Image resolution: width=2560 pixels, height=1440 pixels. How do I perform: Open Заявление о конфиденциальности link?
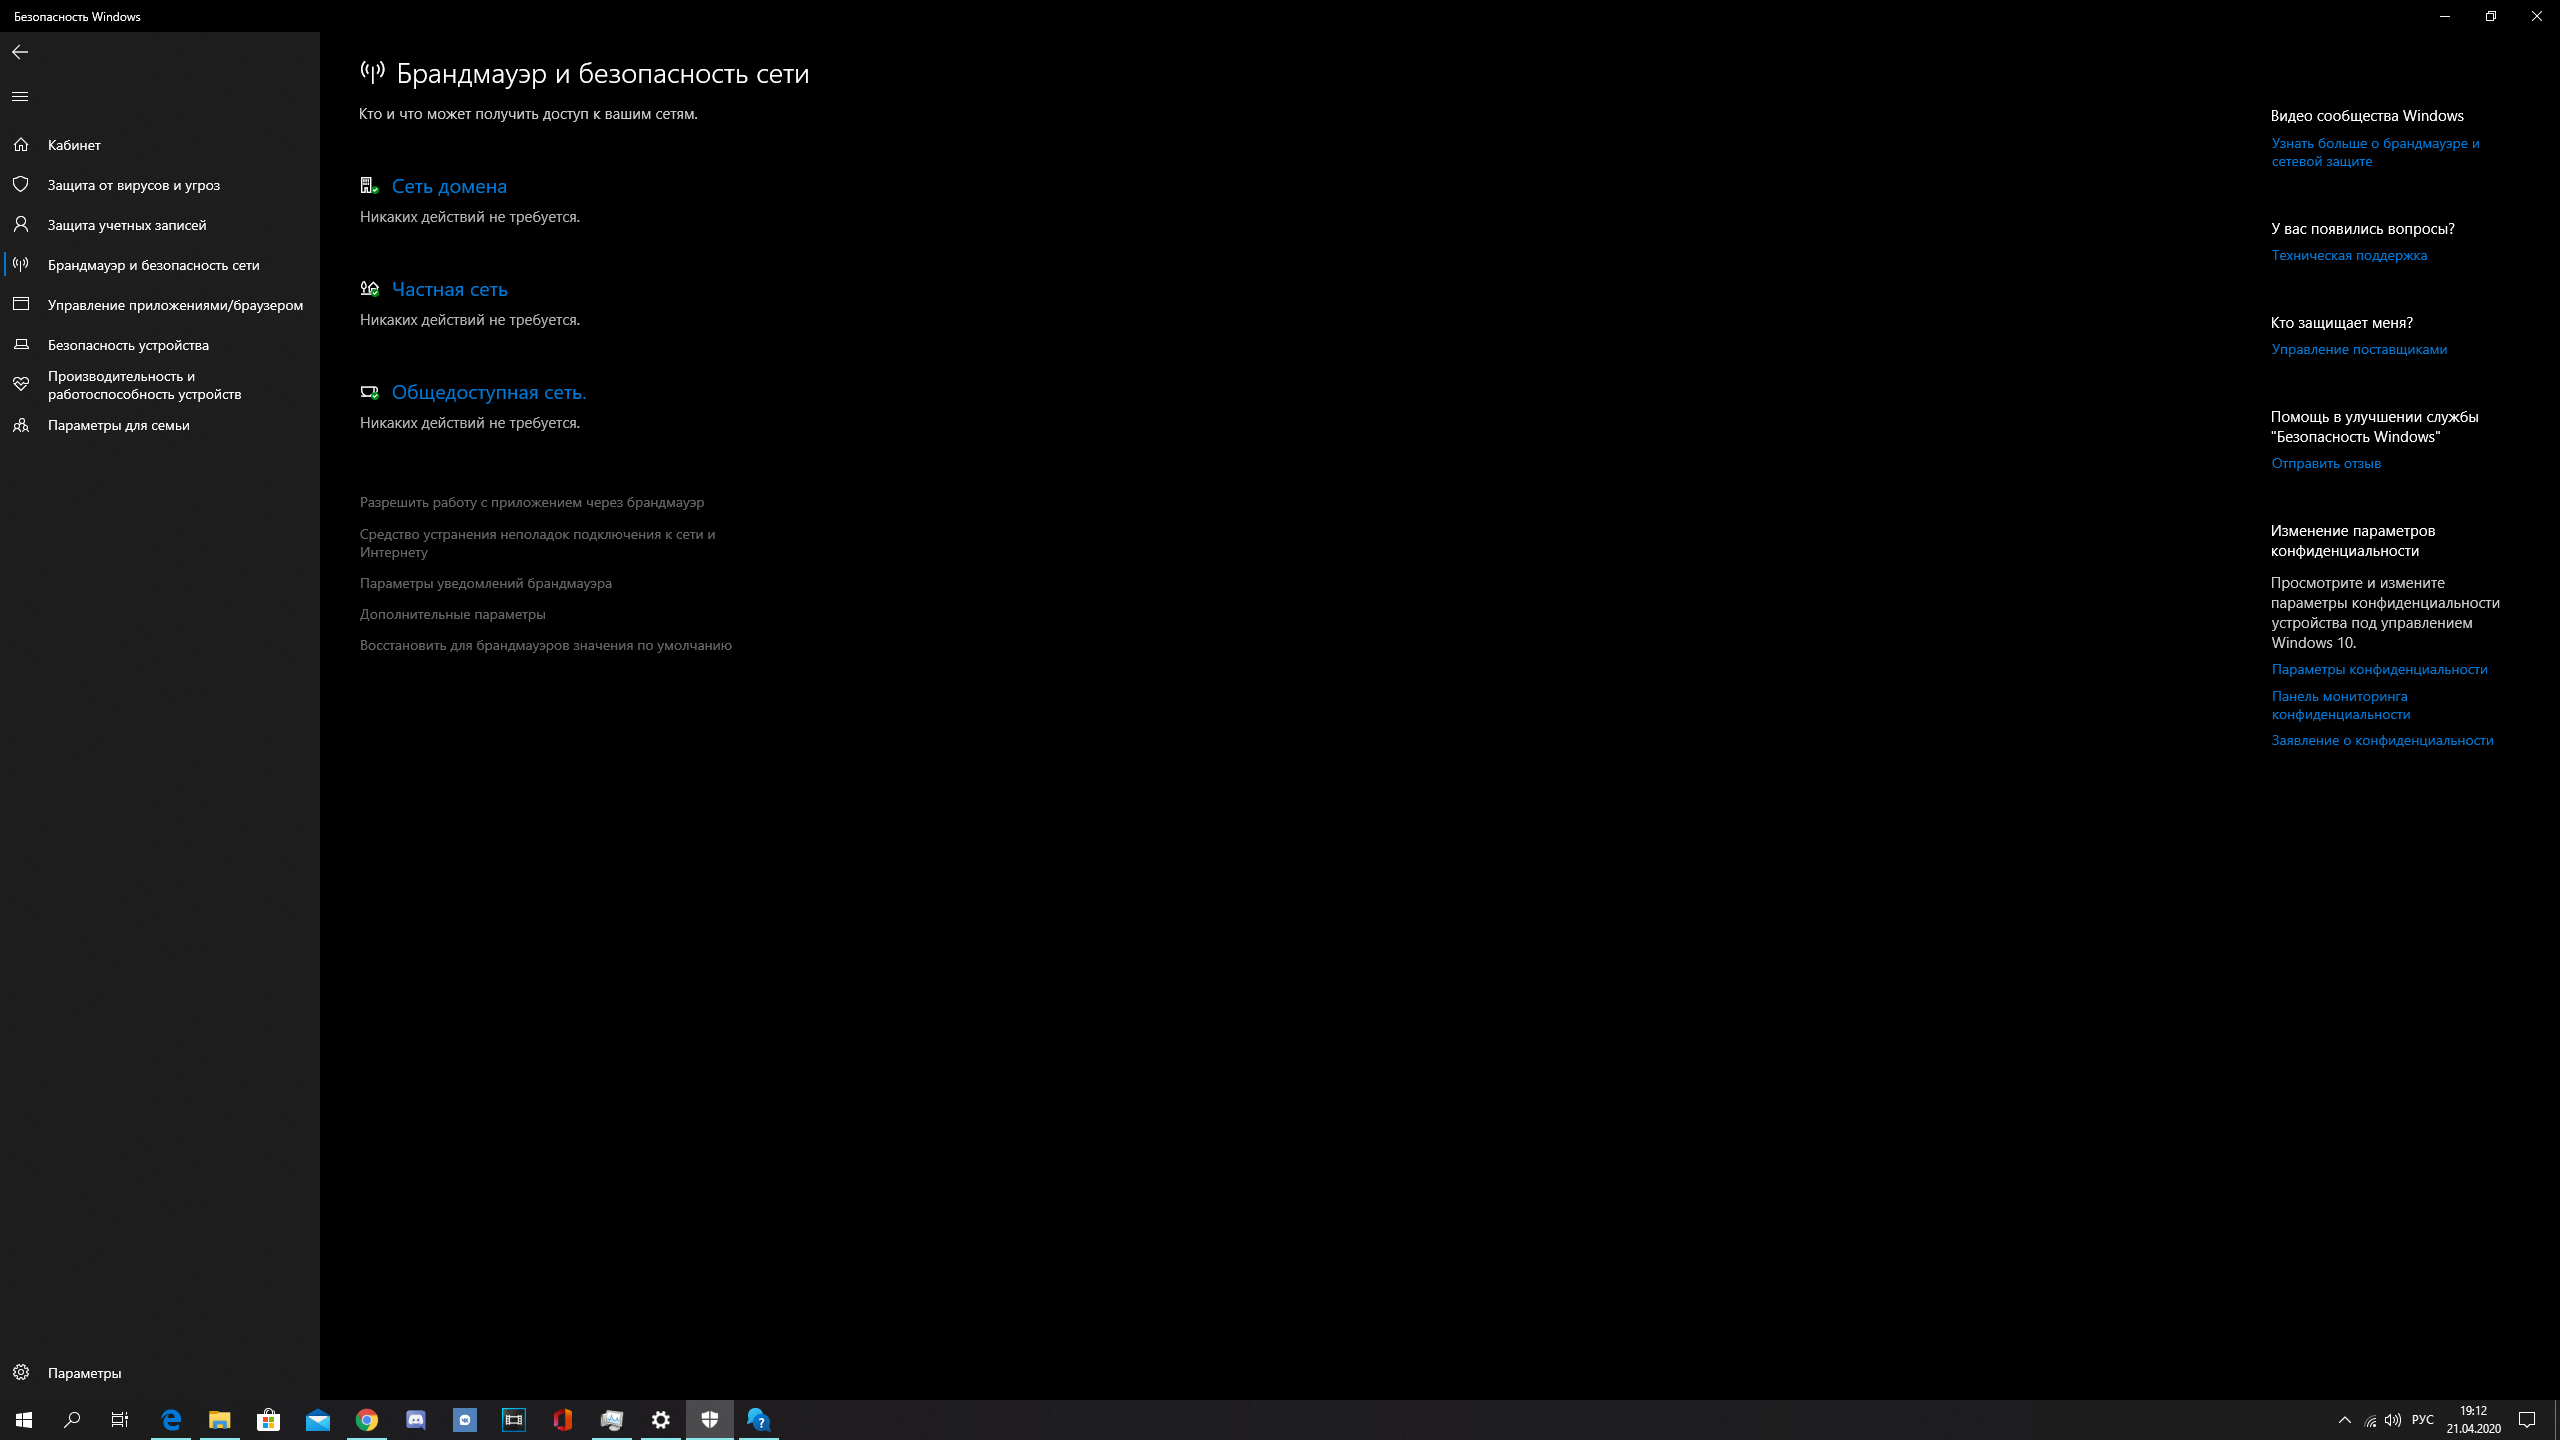(2382, 740)
